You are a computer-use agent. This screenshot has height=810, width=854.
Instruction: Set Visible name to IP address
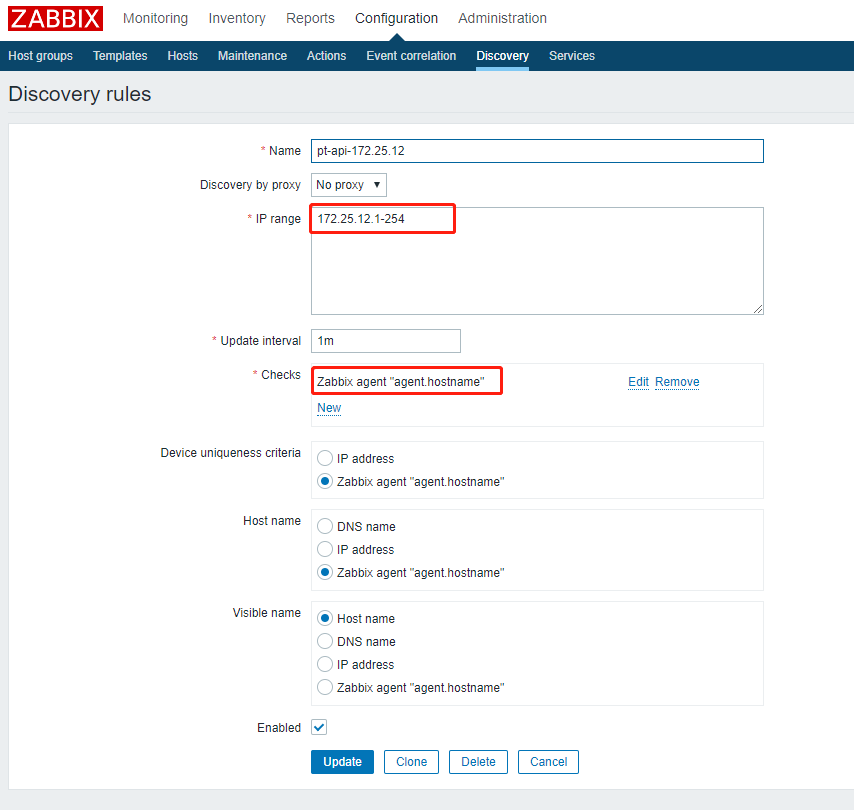pos(325,664)
